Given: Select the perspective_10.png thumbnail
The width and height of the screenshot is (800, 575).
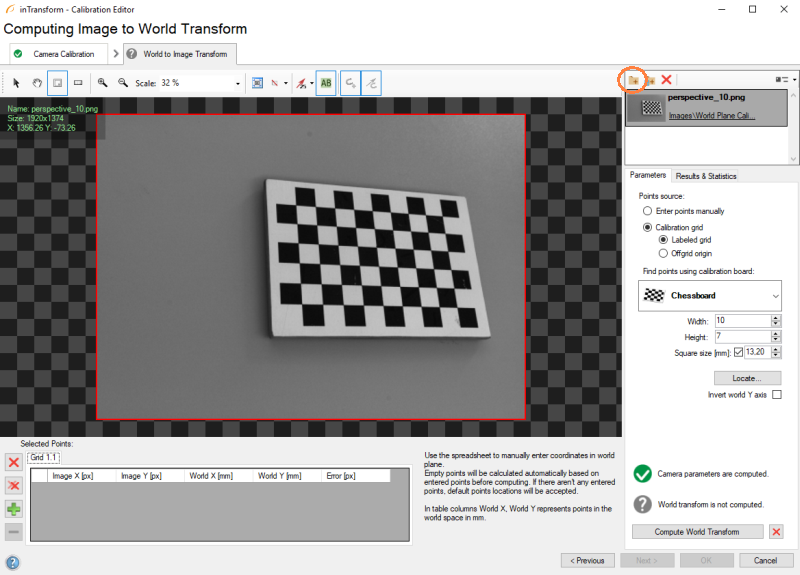Looking at the screenshot, I should click(x=652, y=107).
